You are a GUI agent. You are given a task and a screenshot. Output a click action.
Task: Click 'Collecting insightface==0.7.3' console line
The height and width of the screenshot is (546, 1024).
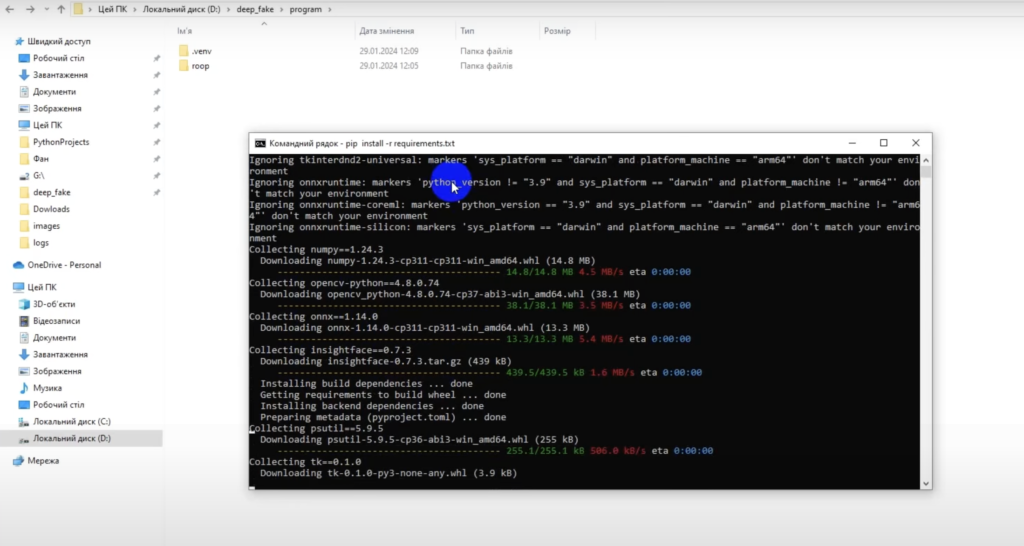coord(330,350)
